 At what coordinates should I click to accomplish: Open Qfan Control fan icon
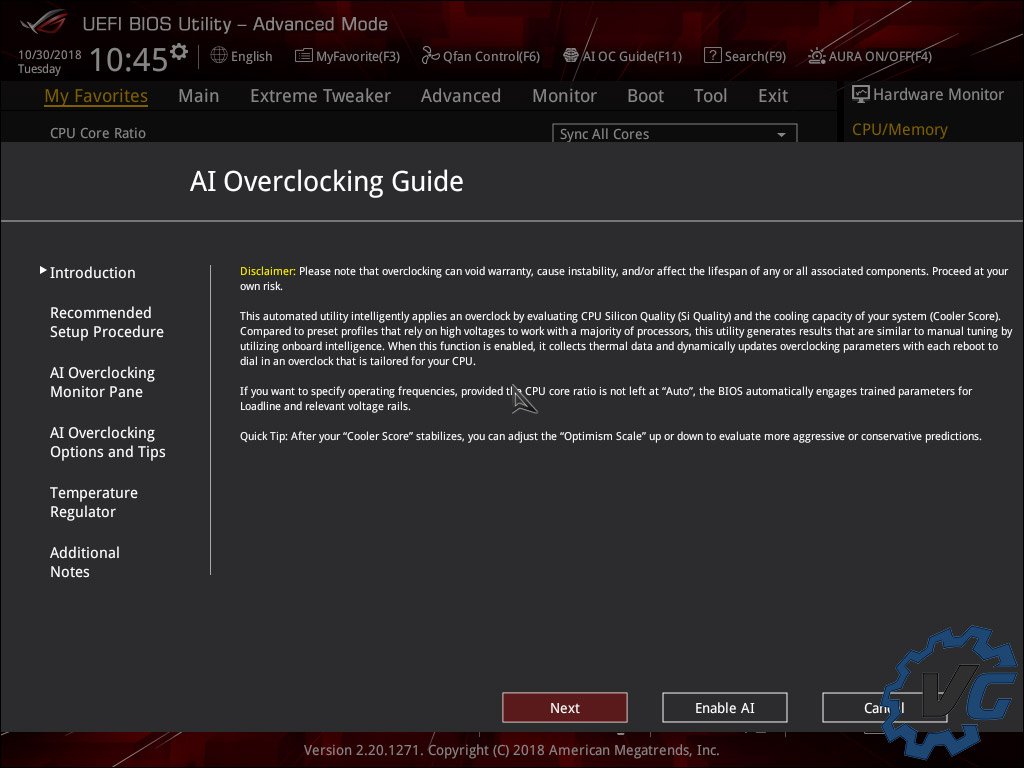(431, 56)
